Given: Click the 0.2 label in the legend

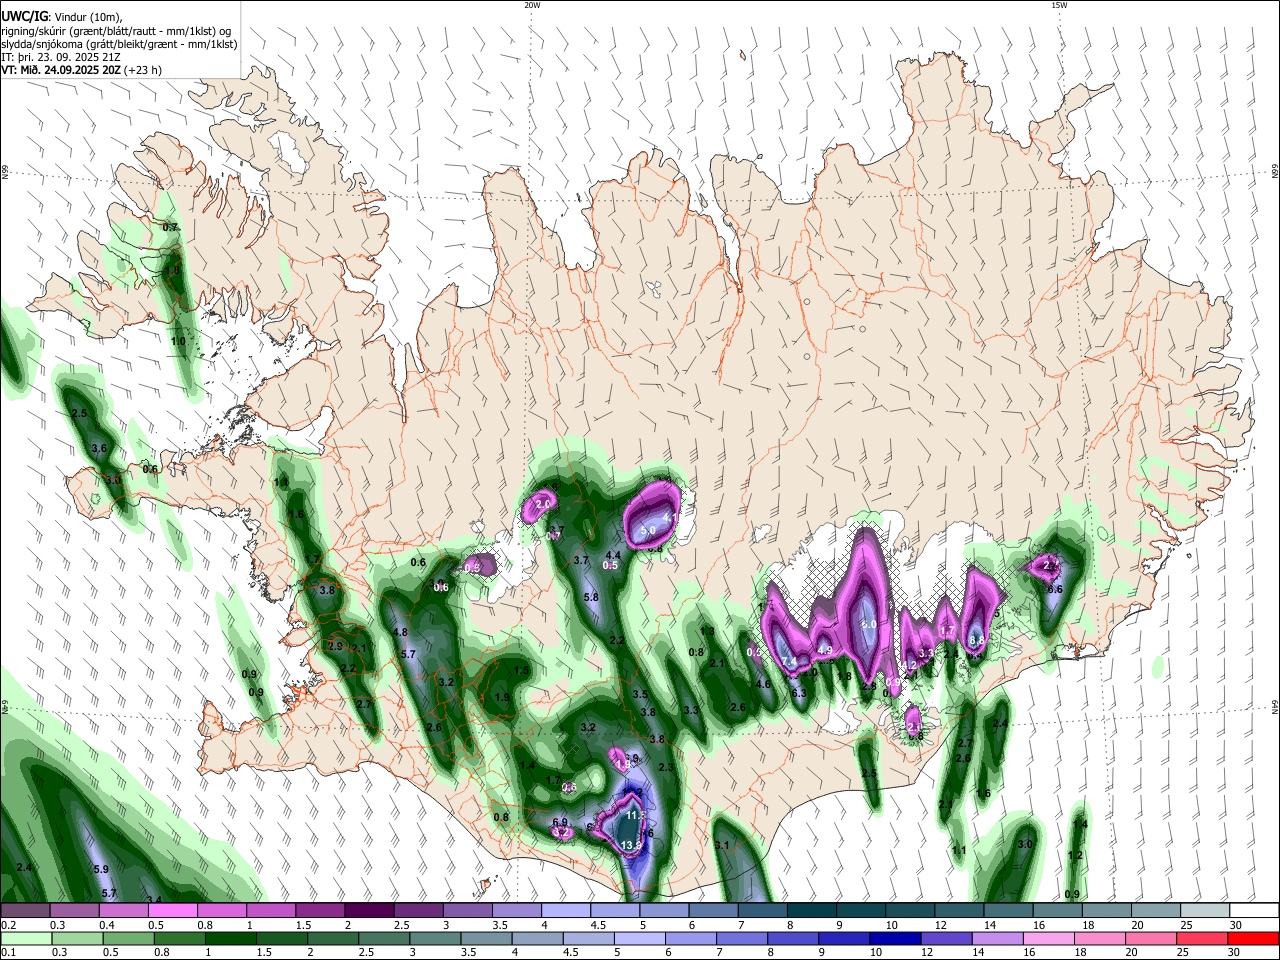Looking at the screenshot, I should tap(8, 925).
